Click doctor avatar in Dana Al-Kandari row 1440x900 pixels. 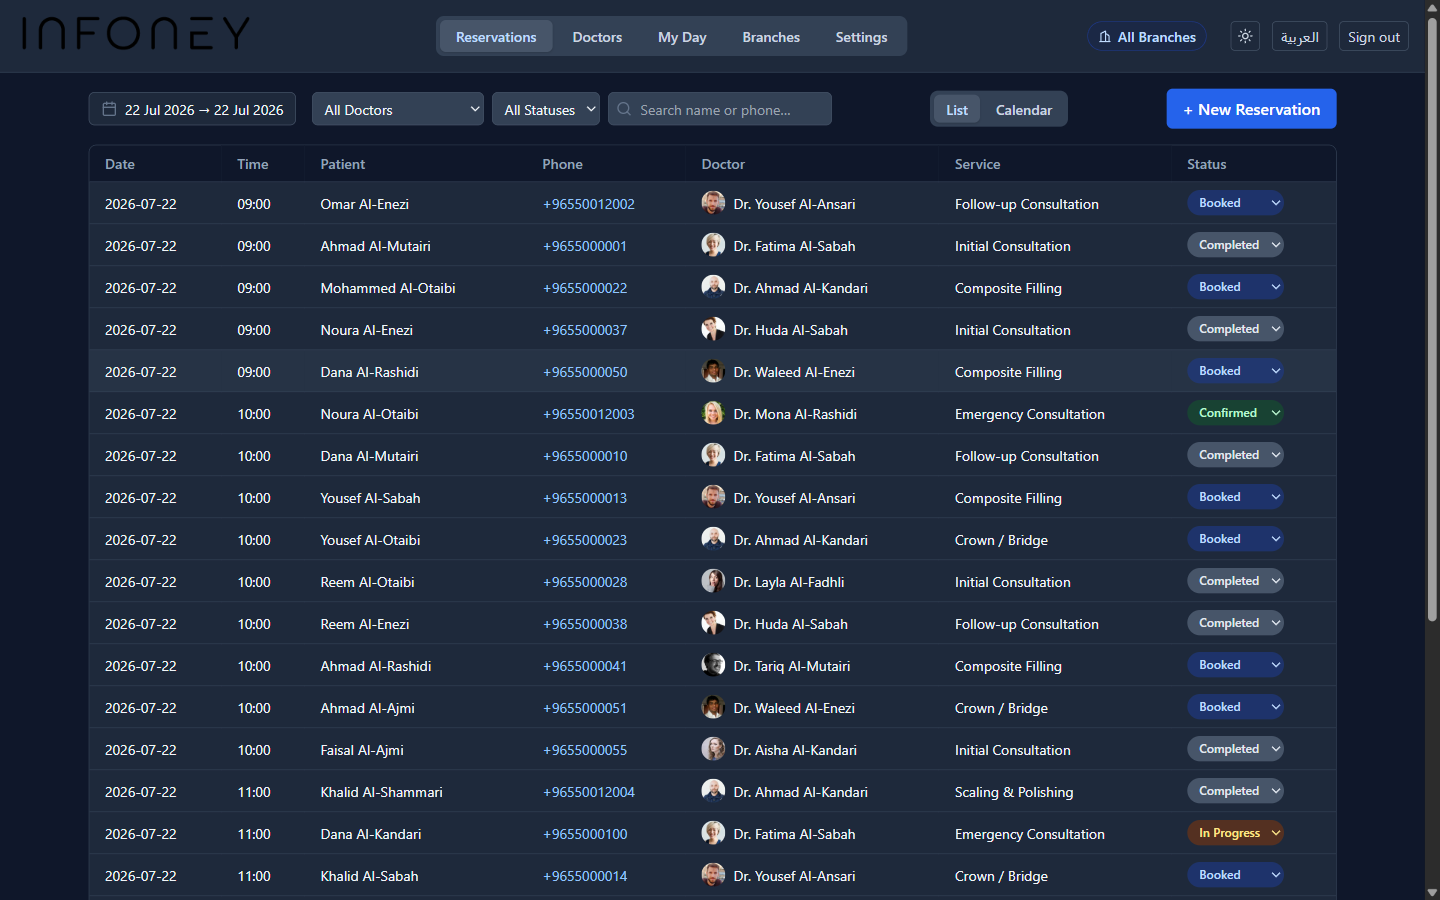point(713,833)
